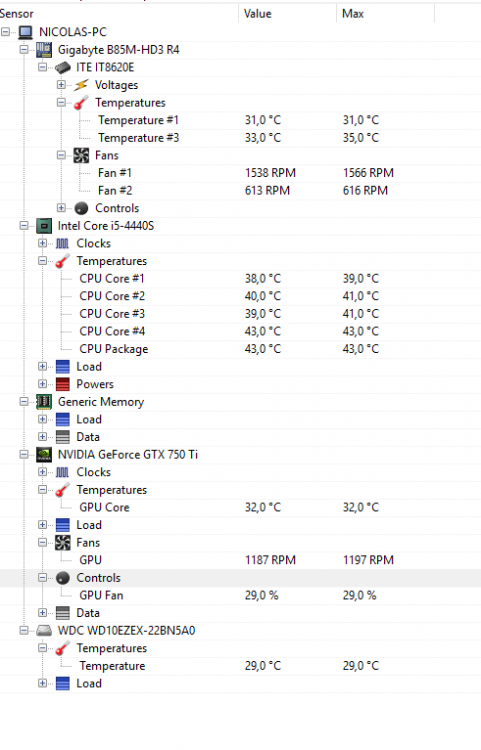Click the WDC WD10EZEX hard drive icon
The width and height of the screenshot is (481, 750).
[44, 631]
